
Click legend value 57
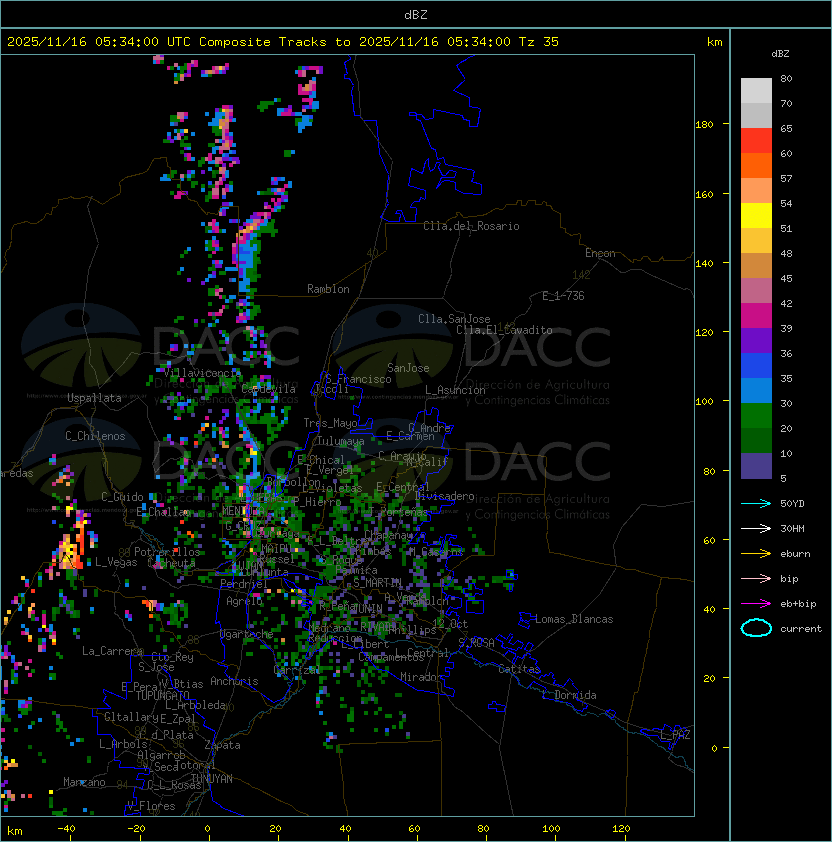[x=786, y=178]
